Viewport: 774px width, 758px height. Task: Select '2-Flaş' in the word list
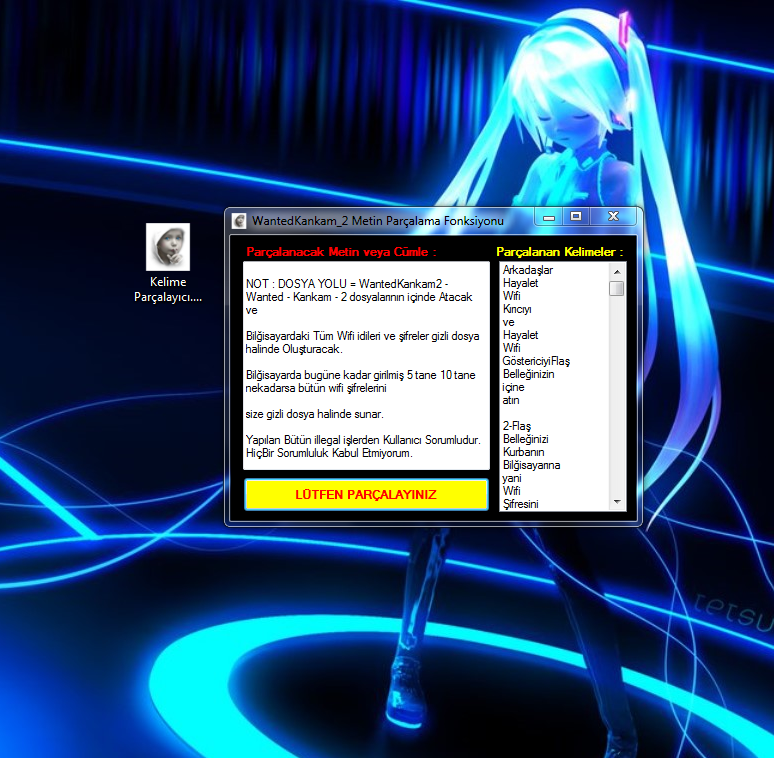click(517, 426)
